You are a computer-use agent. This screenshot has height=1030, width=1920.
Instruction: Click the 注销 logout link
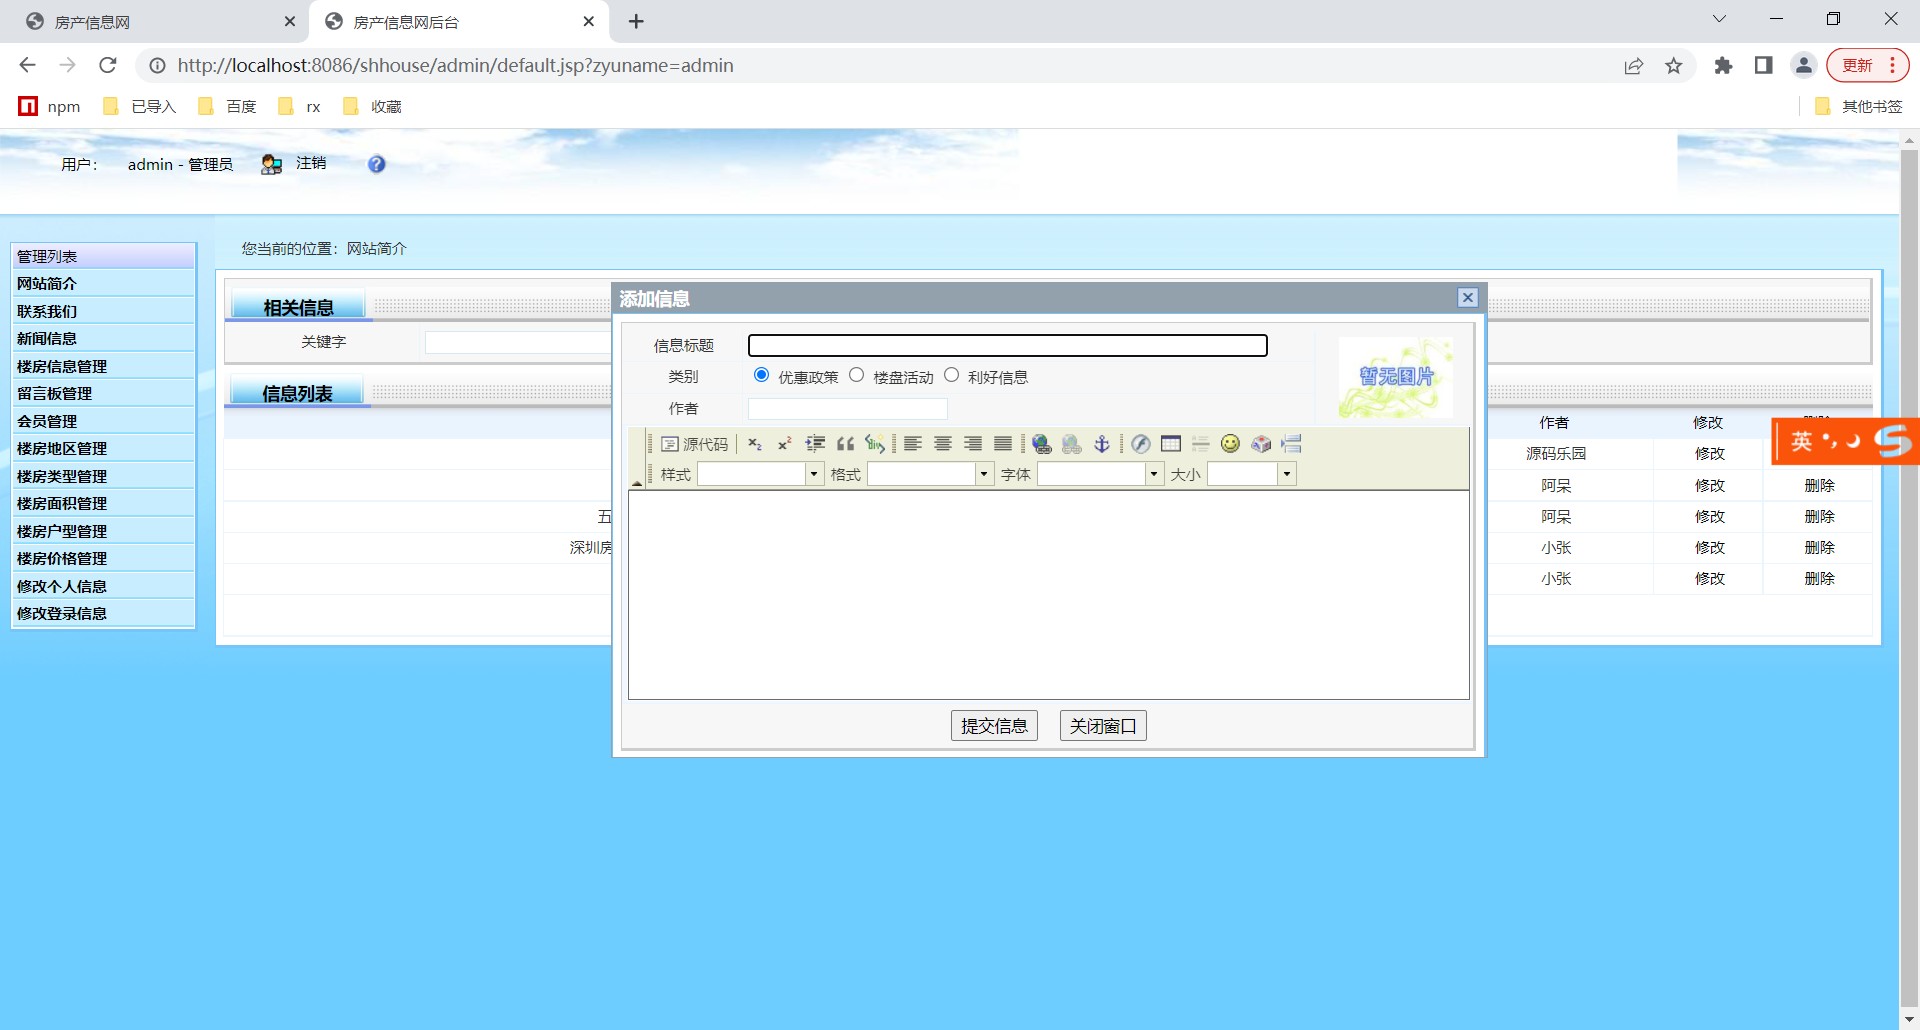pos(311,163)
